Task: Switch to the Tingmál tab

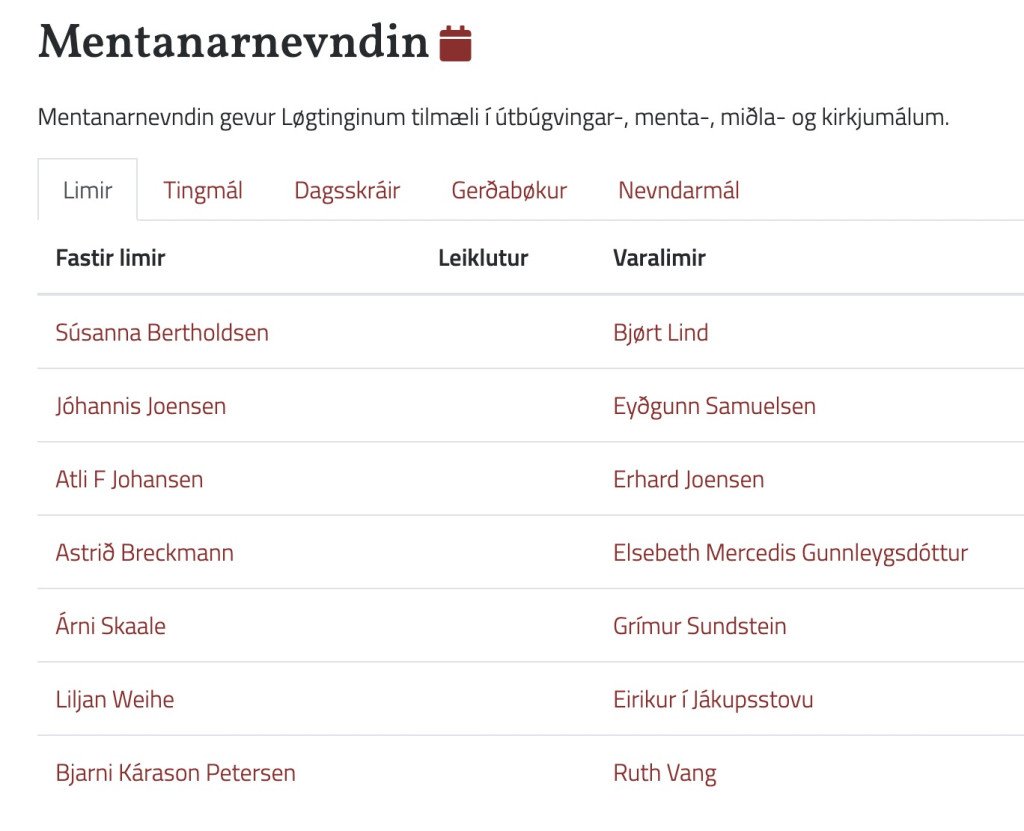Action: pos(203,190)
